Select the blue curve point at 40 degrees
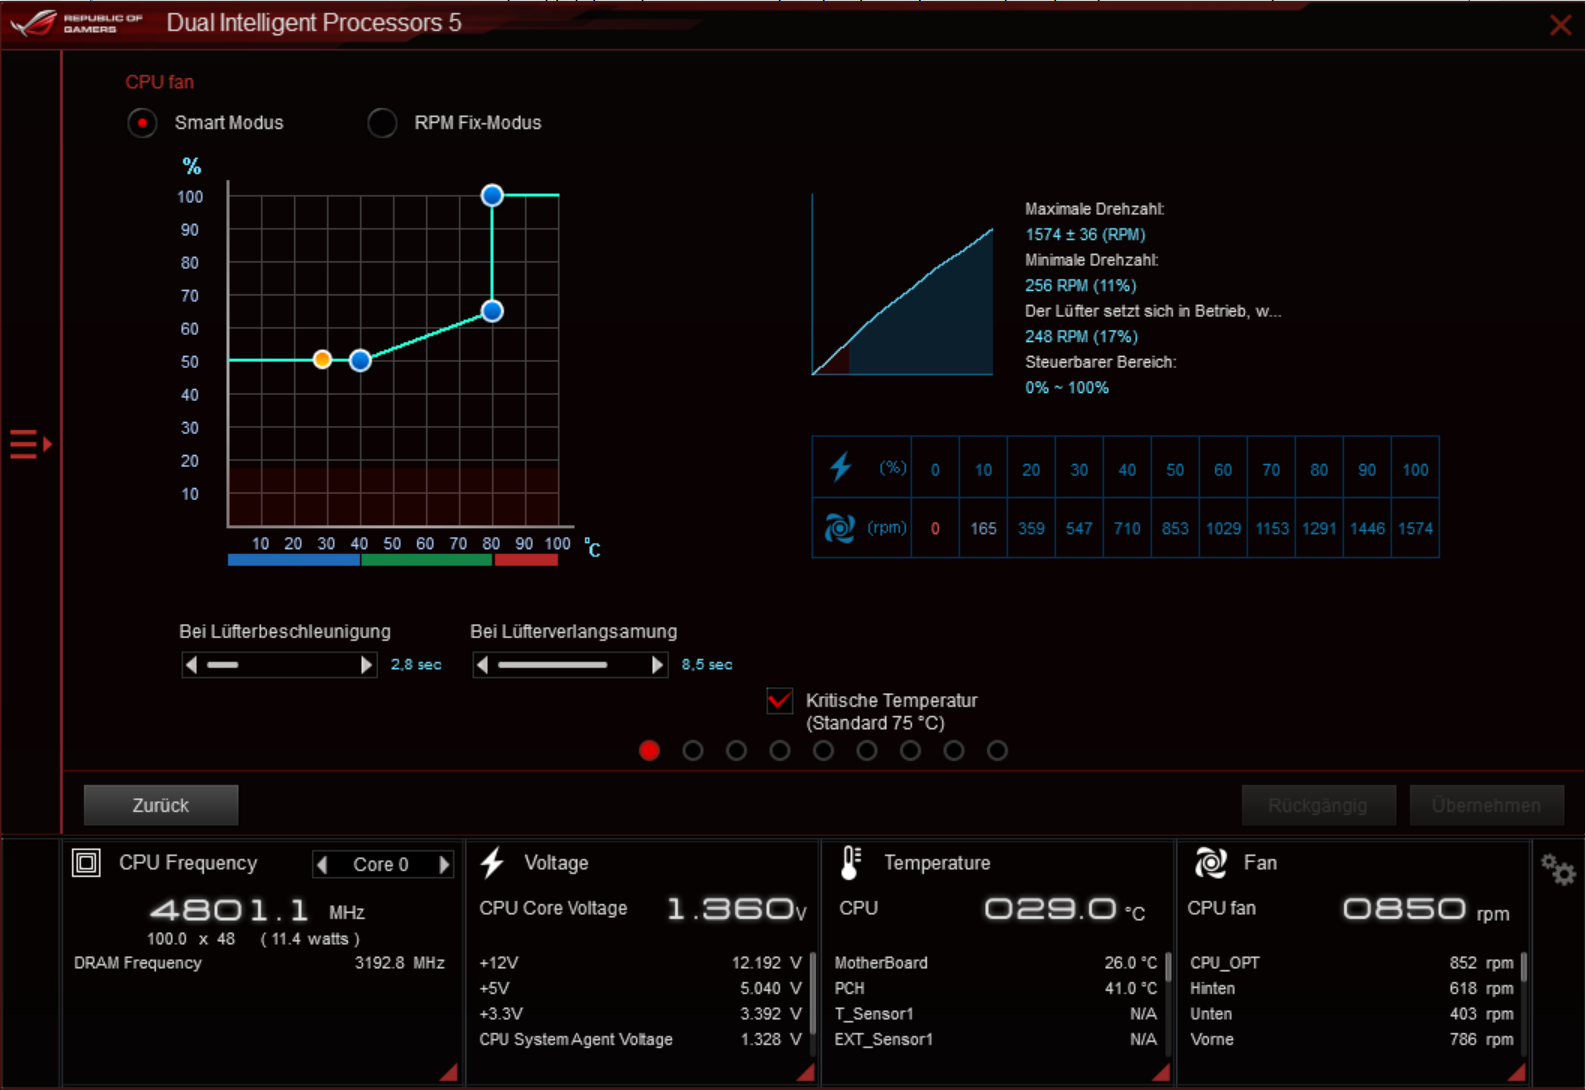Image resolution: width=1585 pixels, height=1090 pixels. [x=360, y=360]
